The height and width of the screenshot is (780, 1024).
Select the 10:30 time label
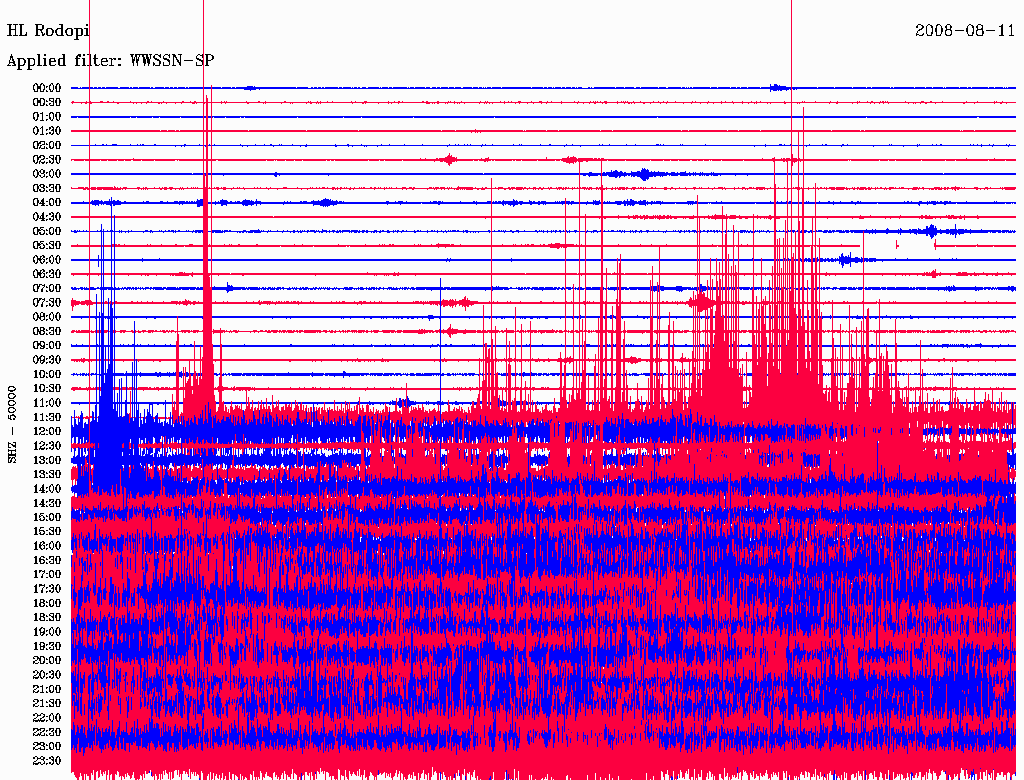click(47, 389)
